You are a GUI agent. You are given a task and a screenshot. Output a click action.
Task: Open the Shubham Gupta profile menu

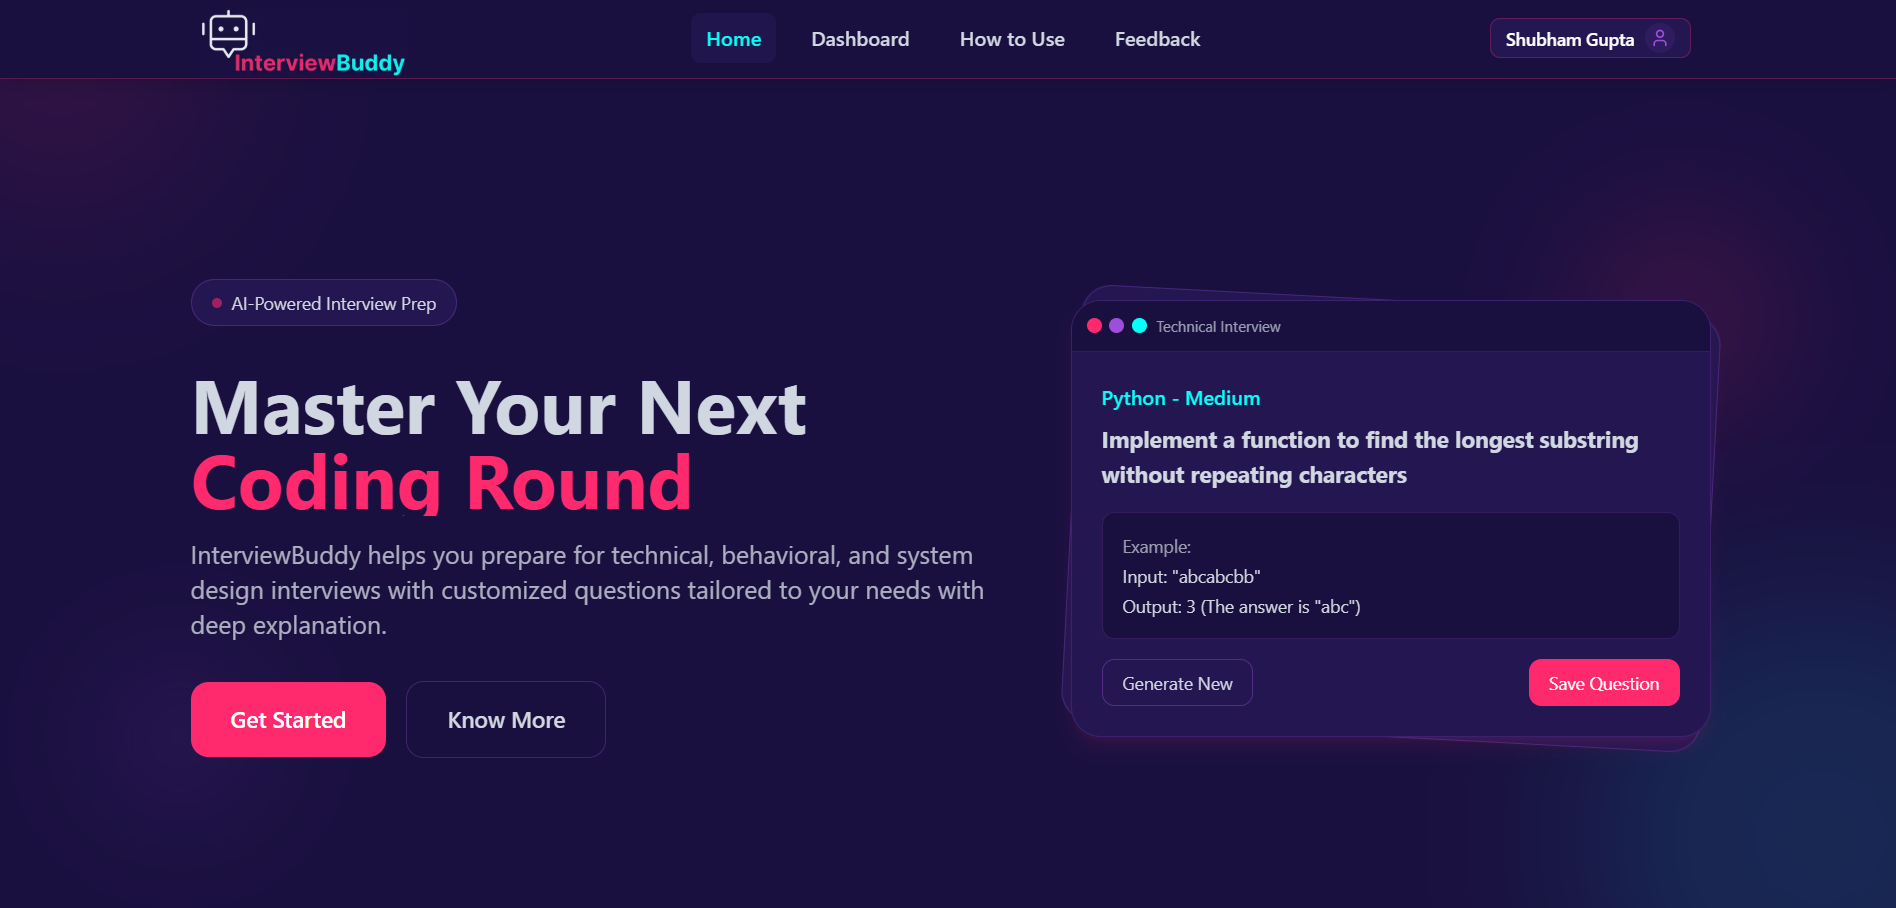pos(1569,39)
